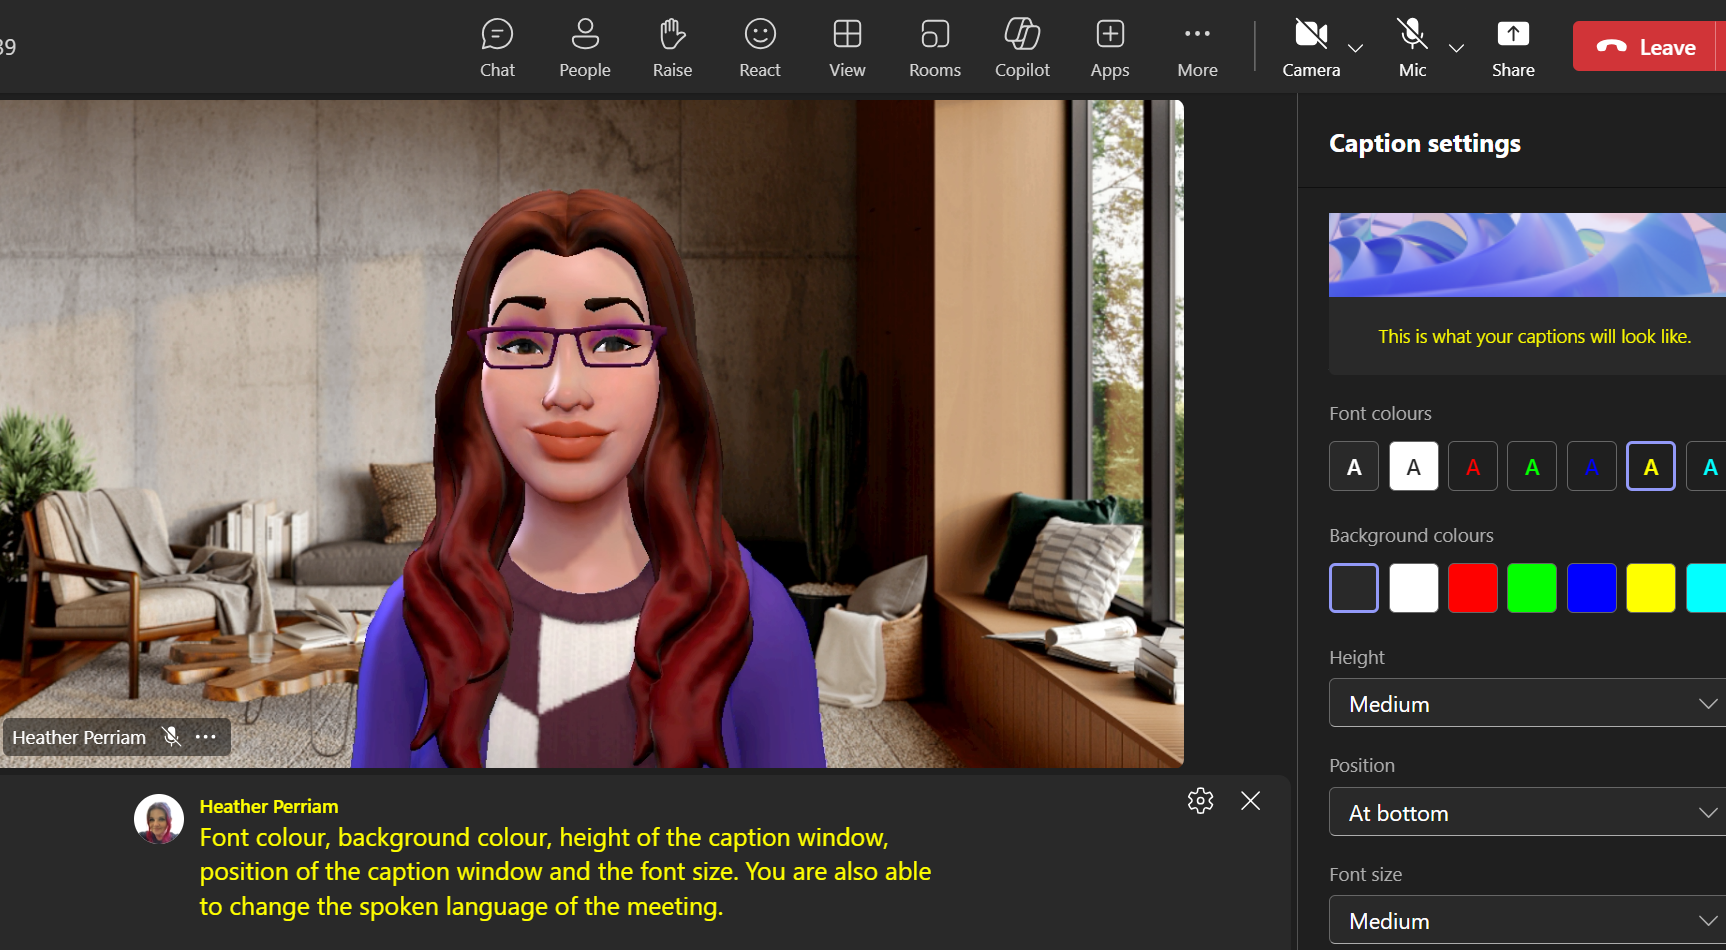Open Copilot

pos(1021,46)
